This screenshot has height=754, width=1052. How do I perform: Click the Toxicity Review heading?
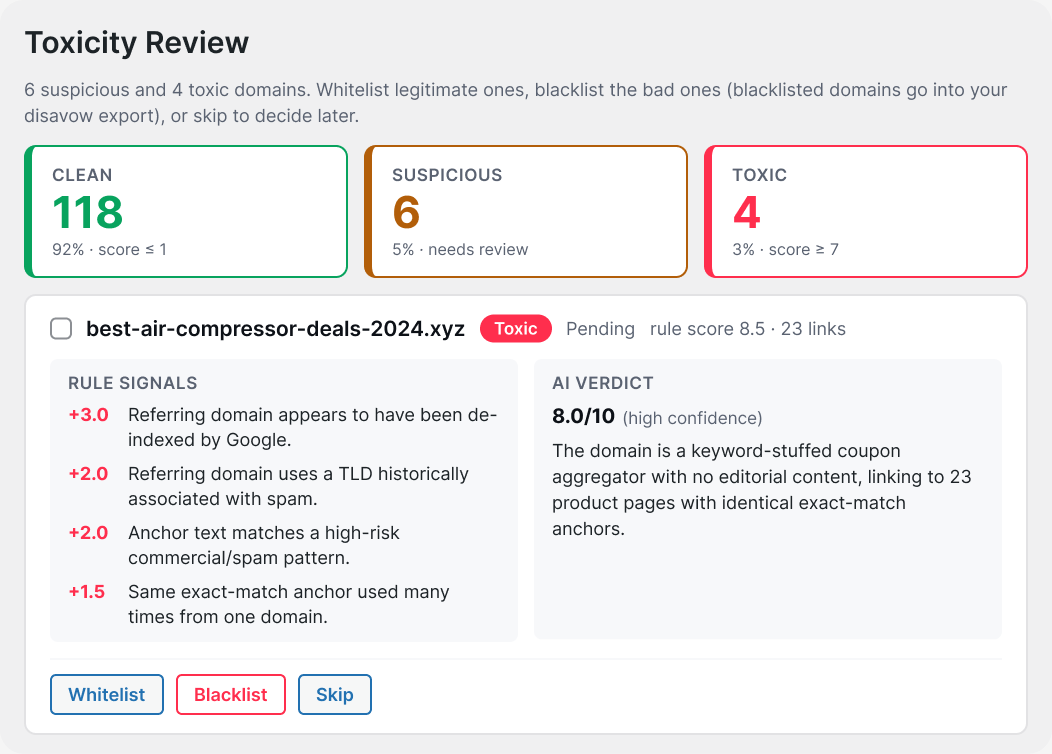pos(137,43)
